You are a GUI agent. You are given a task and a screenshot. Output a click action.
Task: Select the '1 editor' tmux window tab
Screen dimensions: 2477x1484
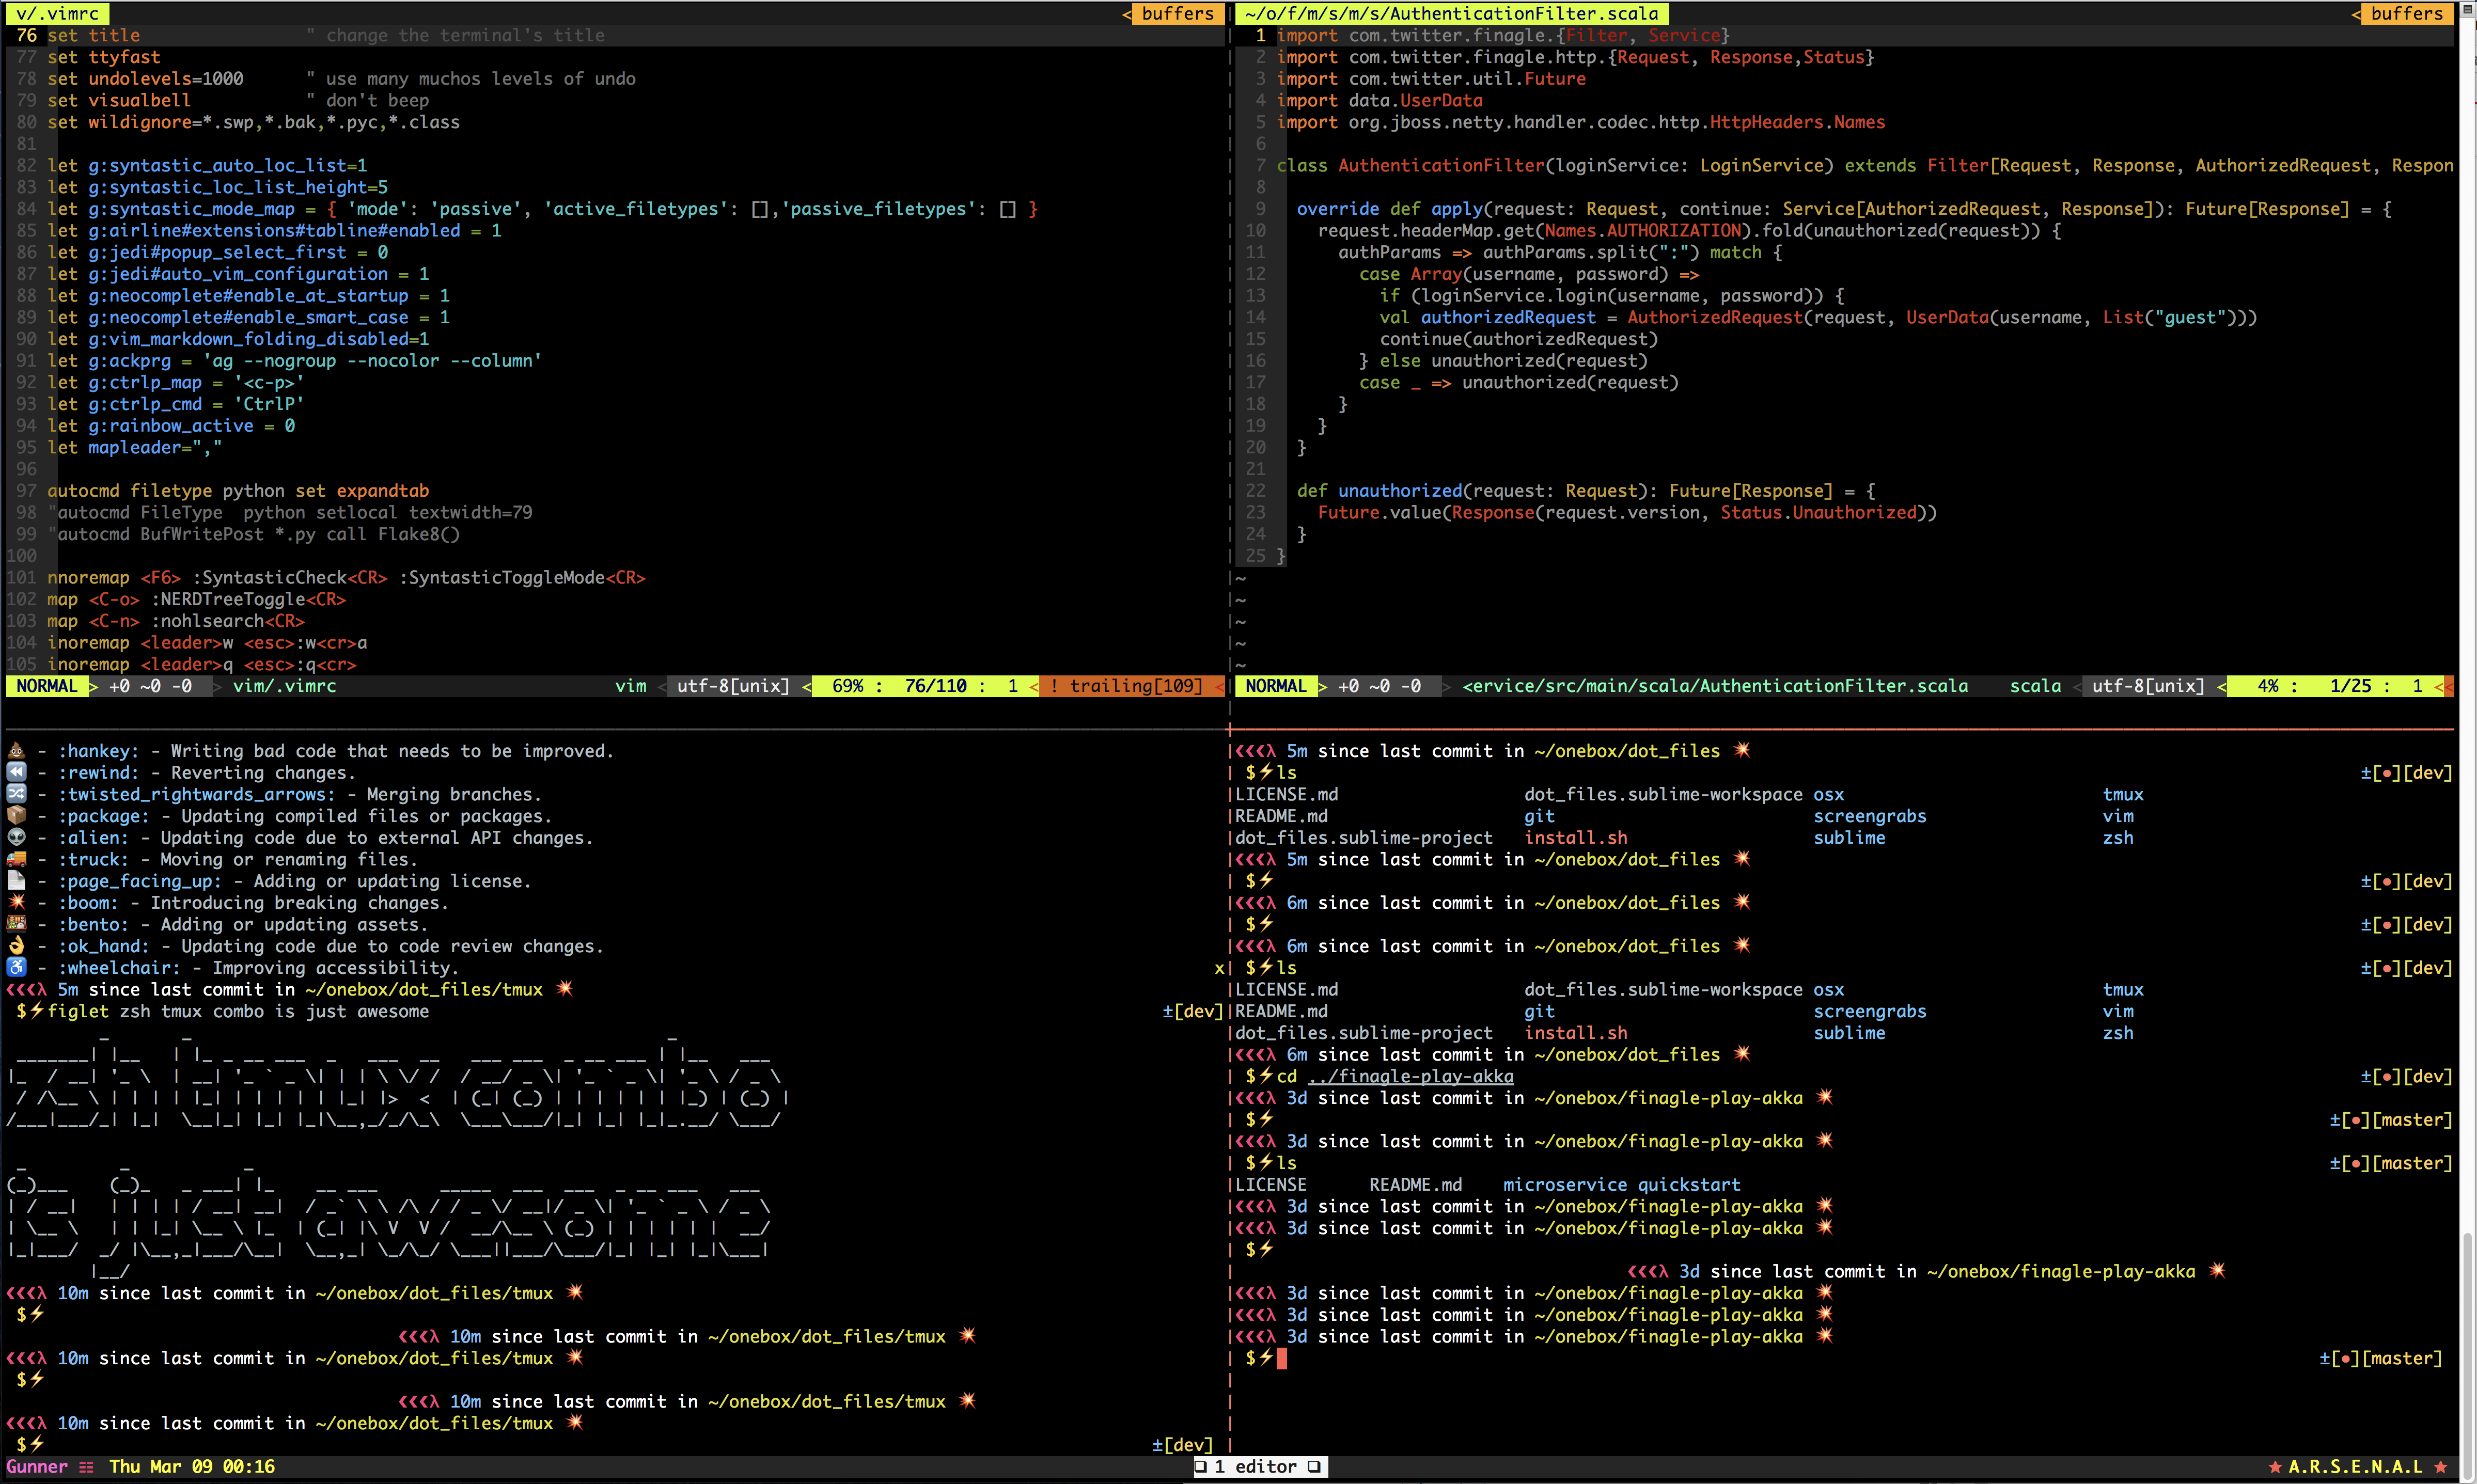[x=1260, y=1467]
